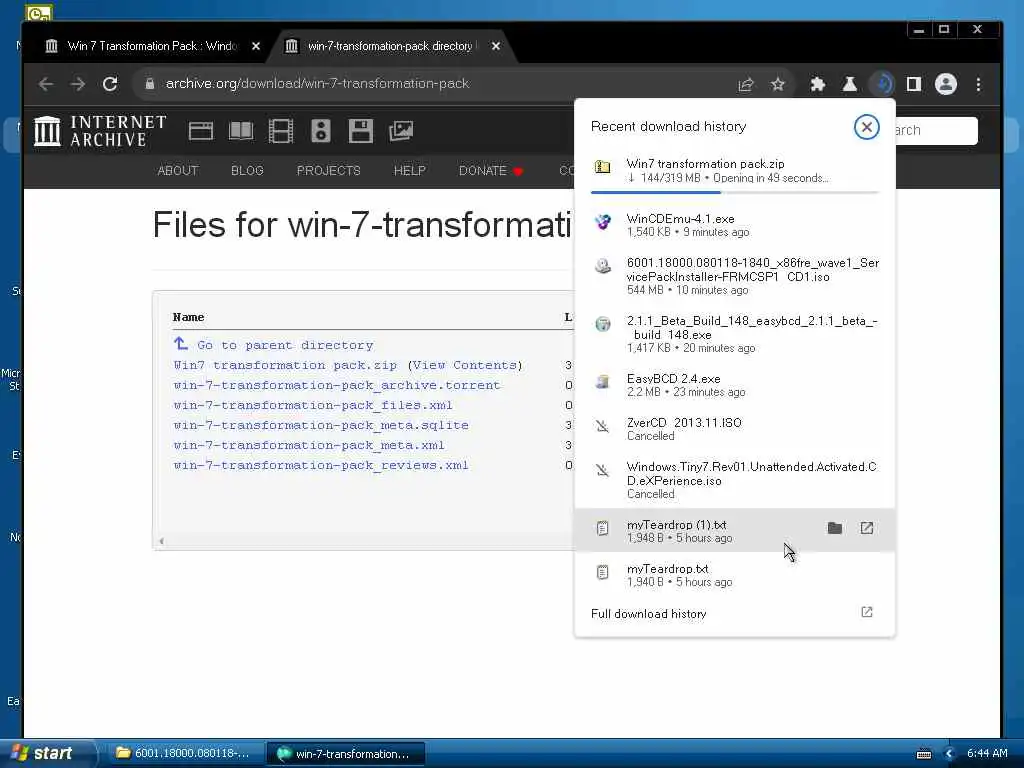Click the site lock icon in address bar
Viewport: 1024px width, 768px height.
(150, 84)
